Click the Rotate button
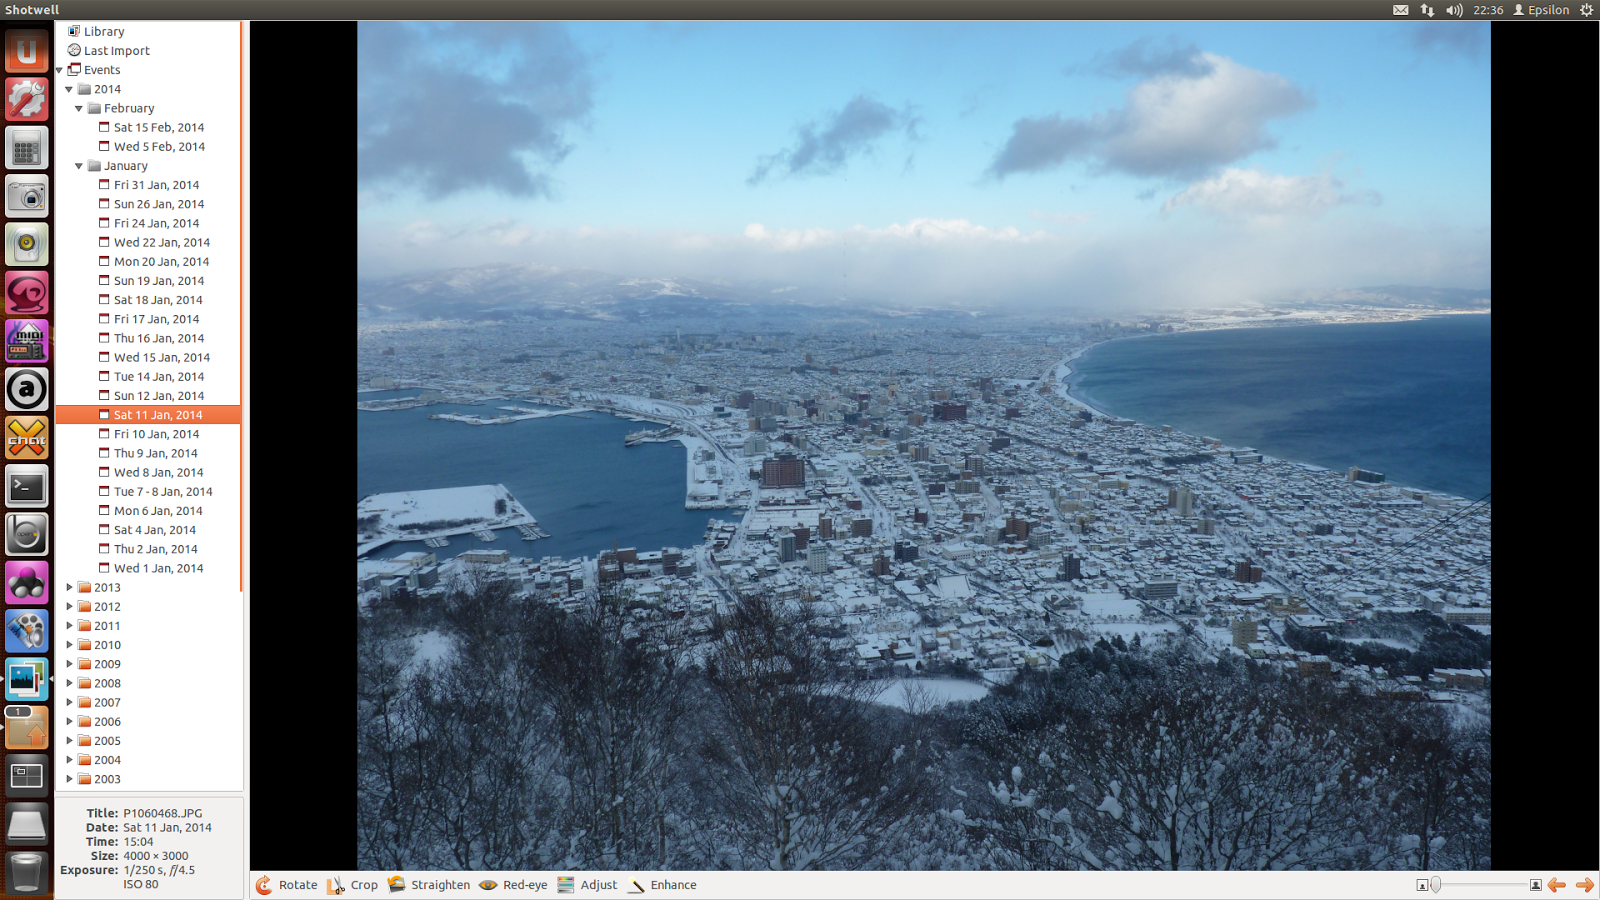Viewport: 1600px width, 900px height. coord(286,885)
